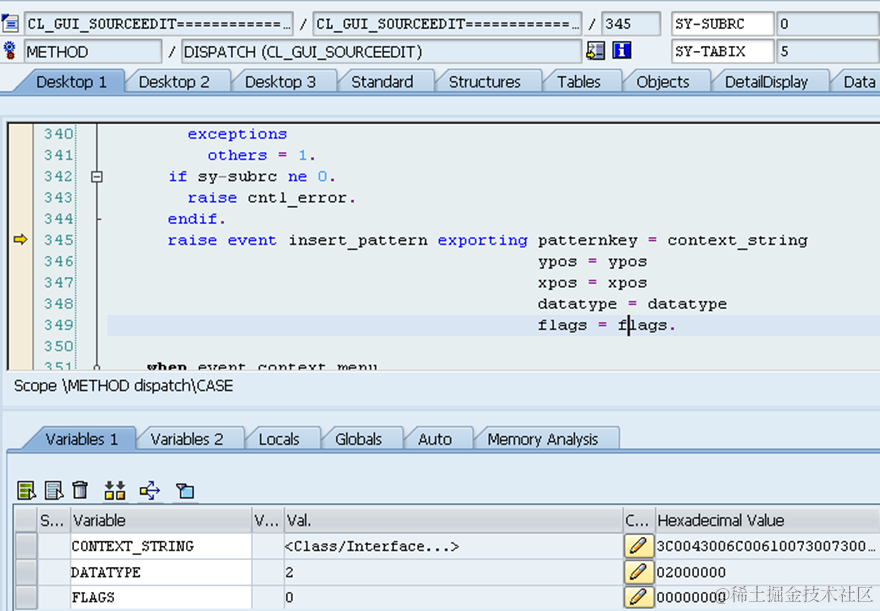880x611 pixels.
Task: Select the Variables 1 tab
Action: pos(81,439)
